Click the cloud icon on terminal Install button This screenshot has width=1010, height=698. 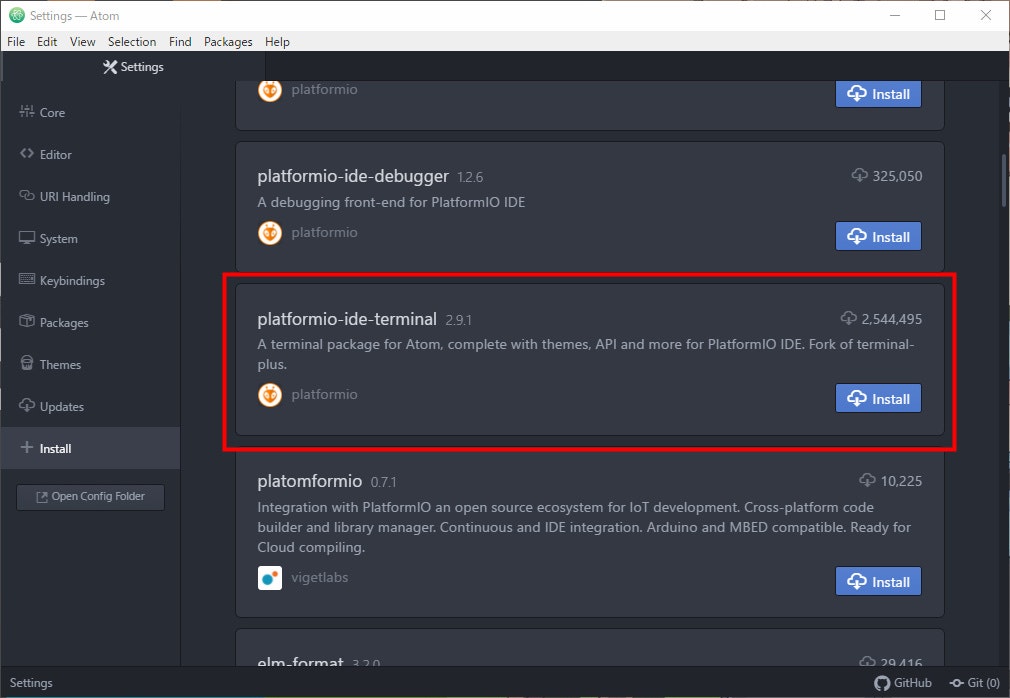857,398
